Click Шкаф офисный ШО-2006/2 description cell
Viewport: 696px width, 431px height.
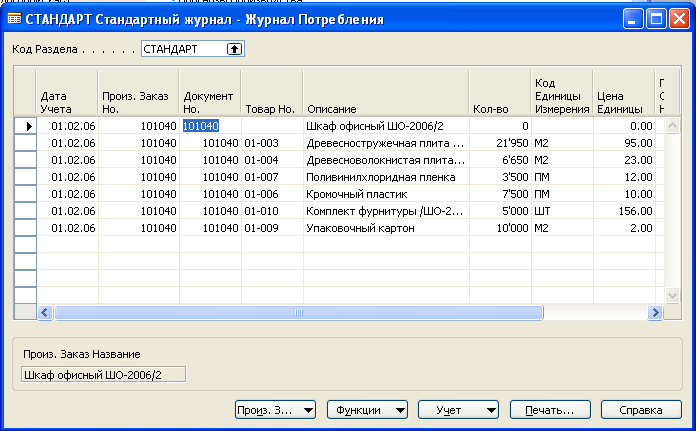pos(386,126)
